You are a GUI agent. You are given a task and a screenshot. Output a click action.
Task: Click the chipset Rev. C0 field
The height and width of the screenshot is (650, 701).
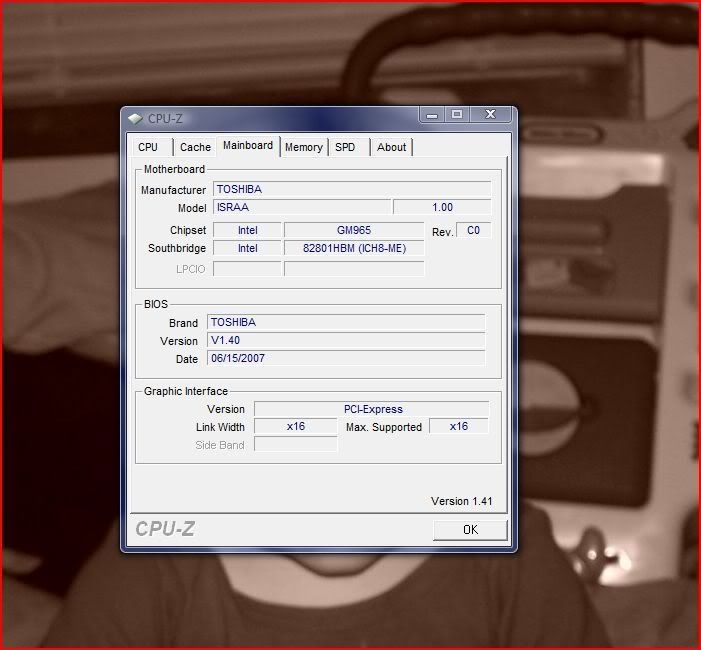point(473,230)
